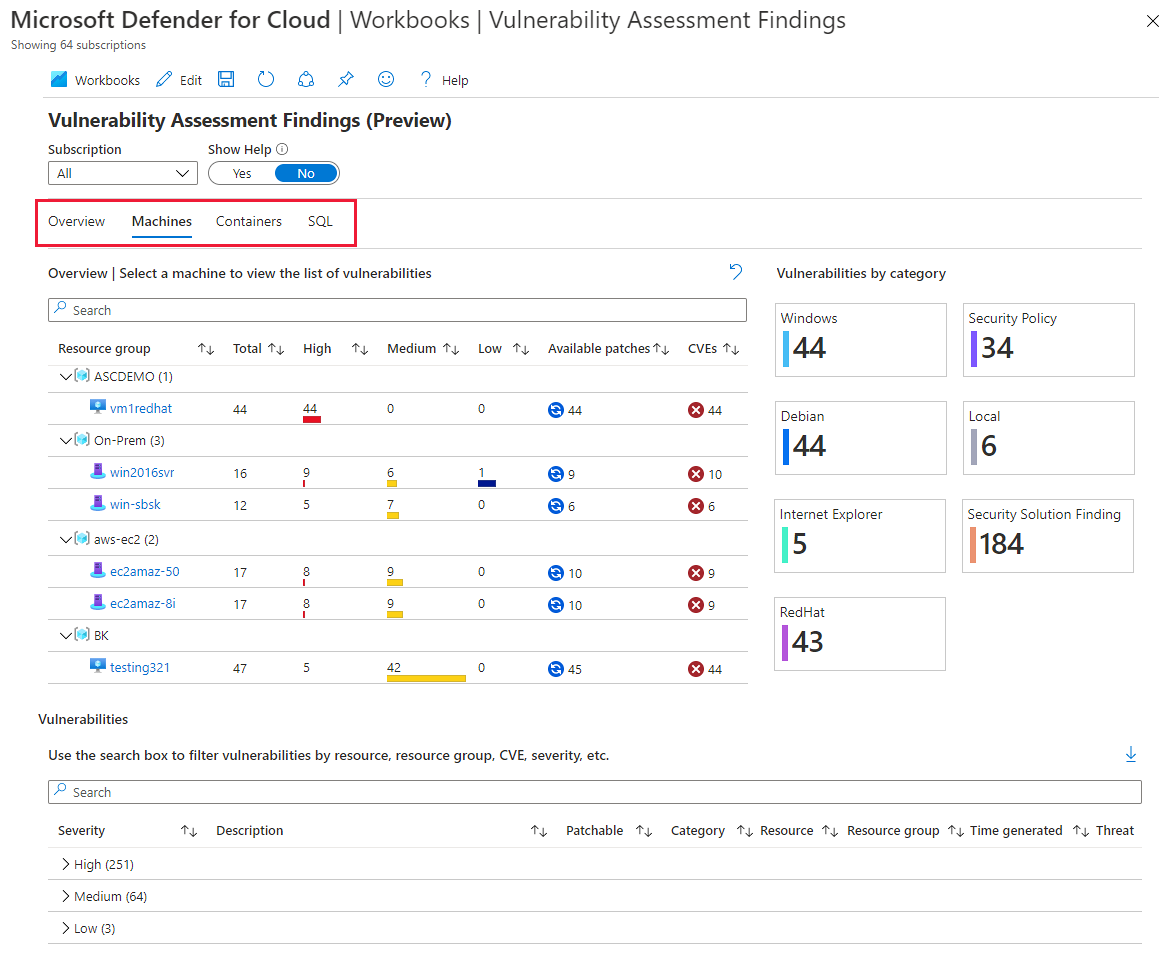Send feedback using the smiley icon
The image size is (1159, 963).
pyautogui.click(x=385, y=79)
